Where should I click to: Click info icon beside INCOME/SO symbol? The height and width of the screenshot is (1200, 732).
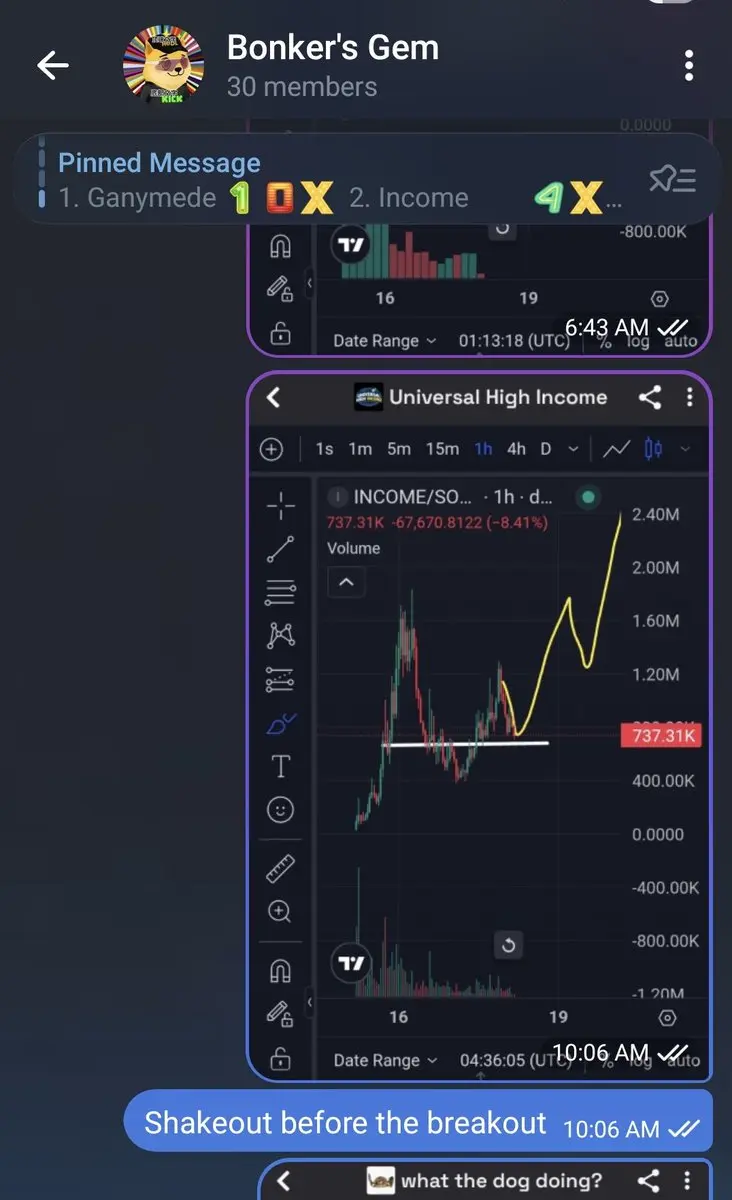coord(337,497)
